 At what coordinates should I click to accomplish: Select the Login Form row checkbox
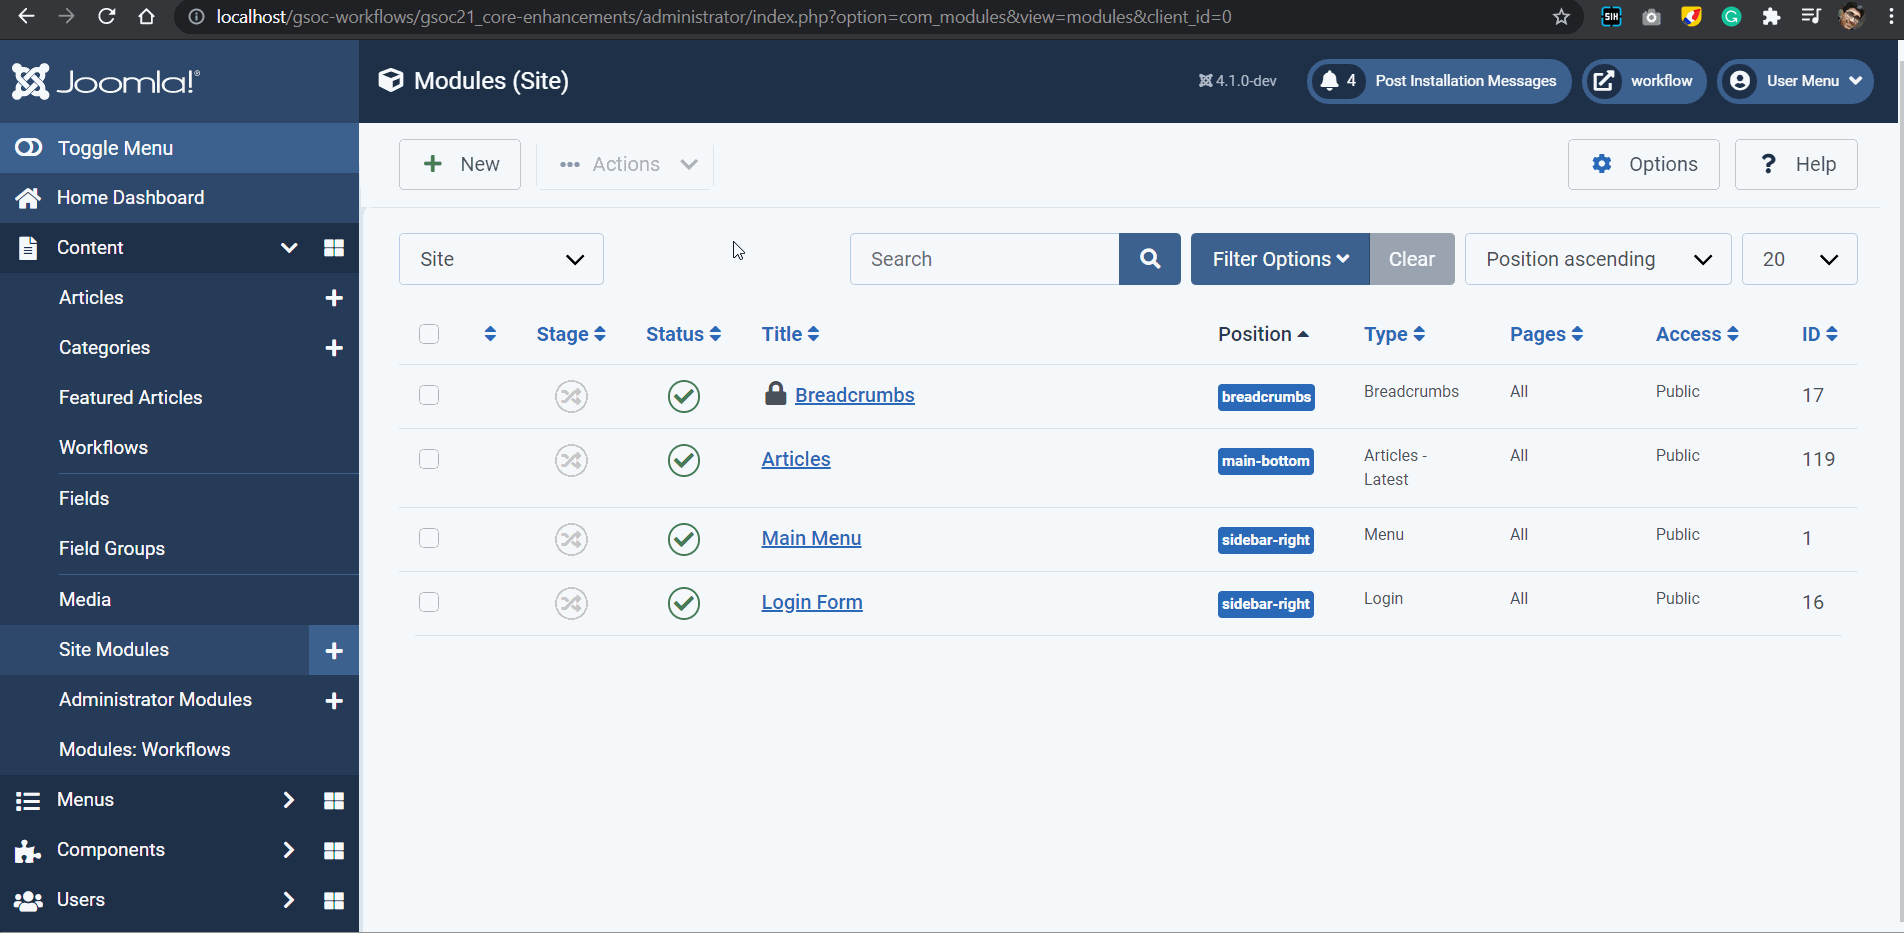429,602
